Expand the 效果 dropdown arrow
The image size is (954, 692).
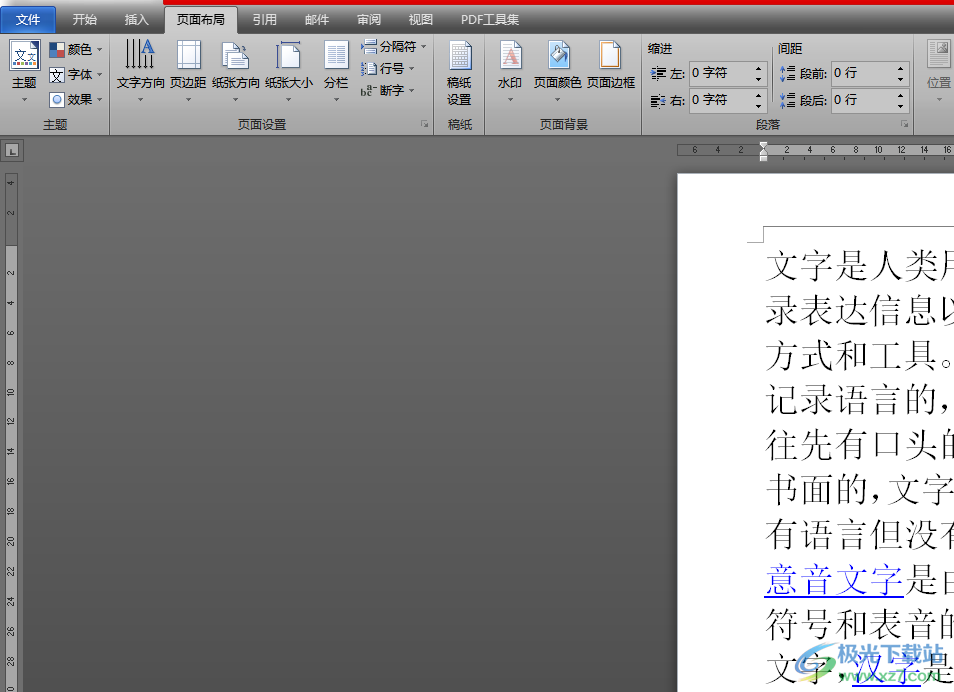pyautogui.click(x=99, y=99)
